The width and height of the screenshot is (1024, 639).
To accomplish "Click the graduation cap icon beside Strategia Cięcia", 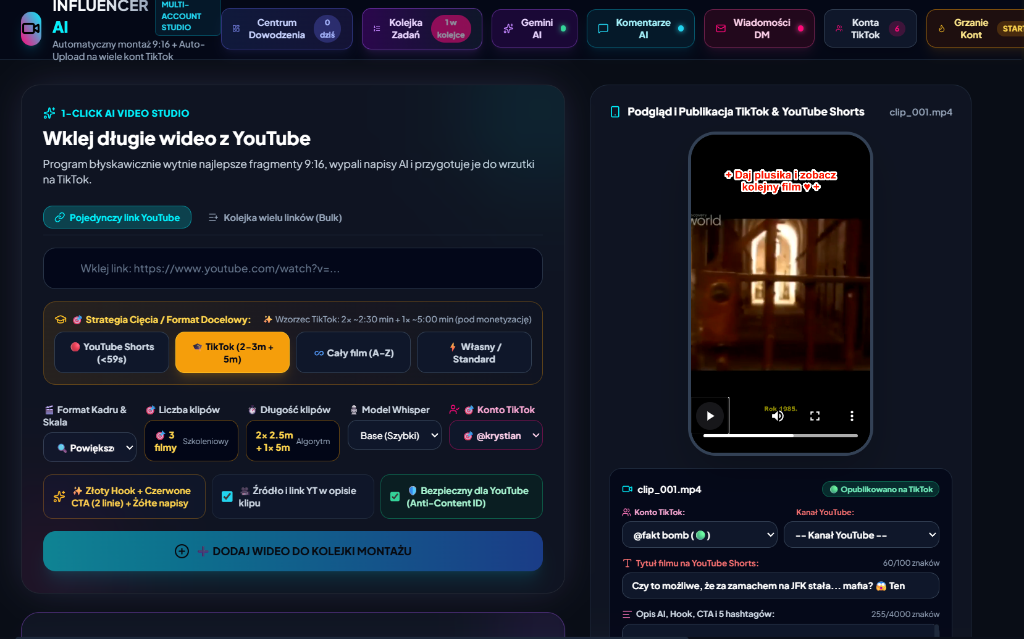I will (61, 320).
